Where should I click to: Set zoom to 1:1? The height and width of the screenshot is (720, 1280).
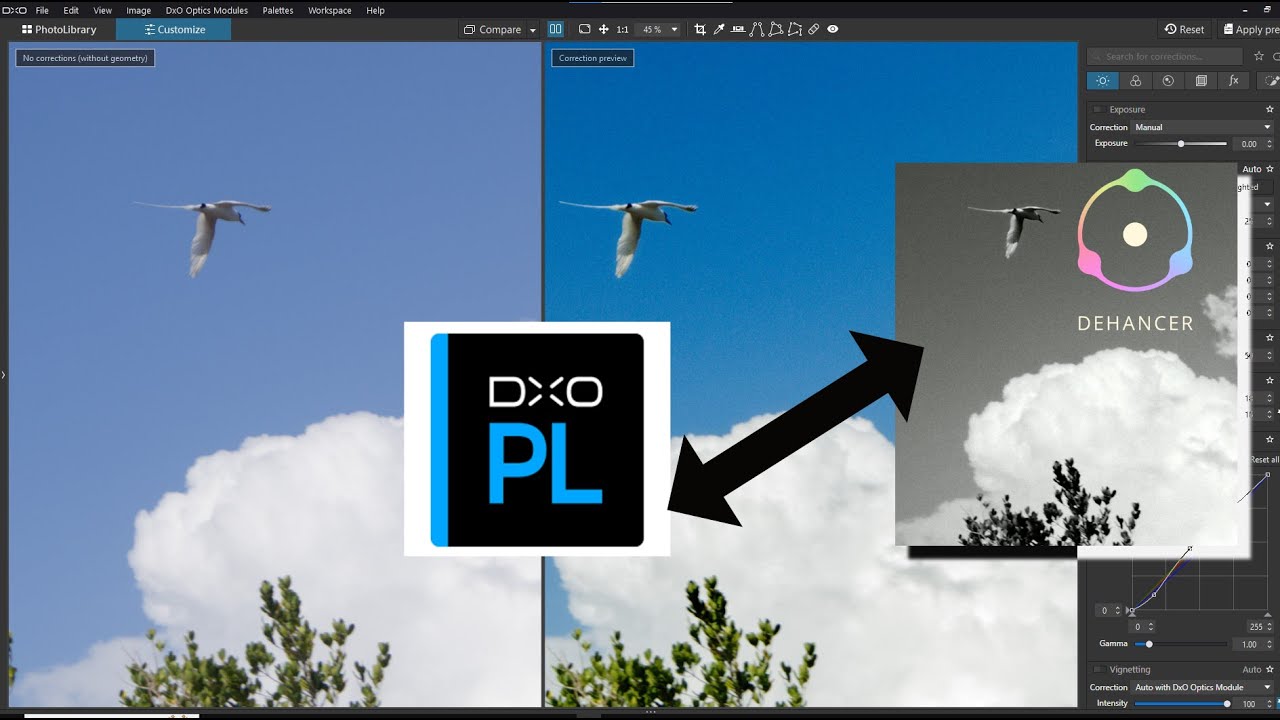(623, 30)
